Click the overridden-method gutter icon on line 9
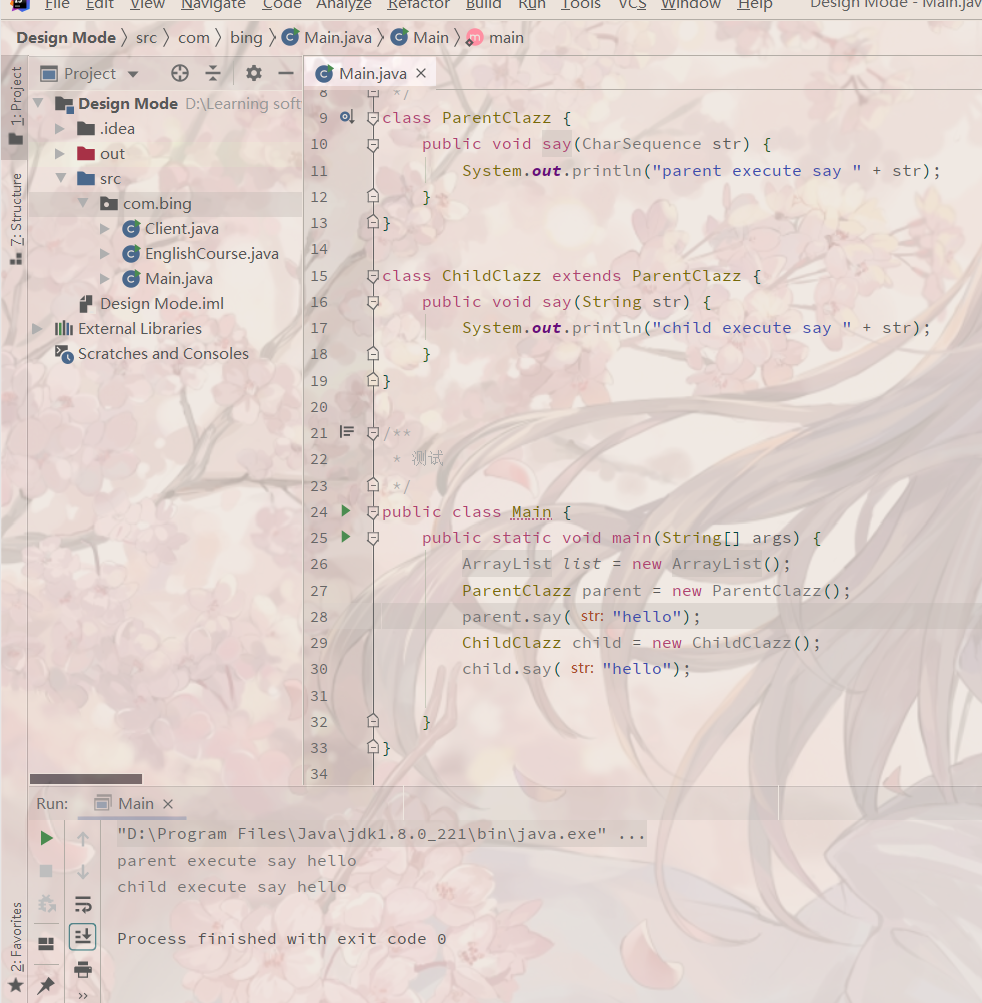 point(347,117)
